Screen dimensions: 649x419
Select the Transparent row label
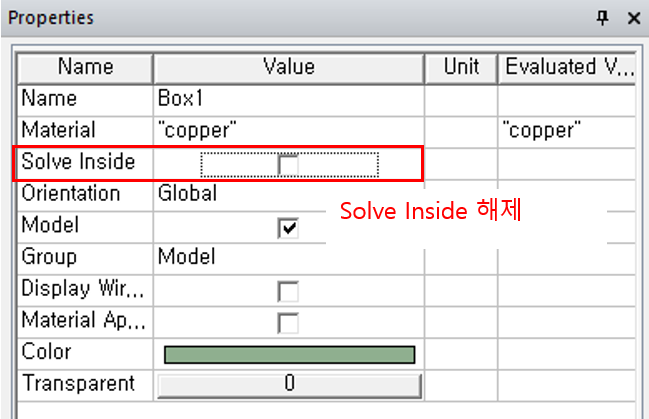click(x=78, y=384)
